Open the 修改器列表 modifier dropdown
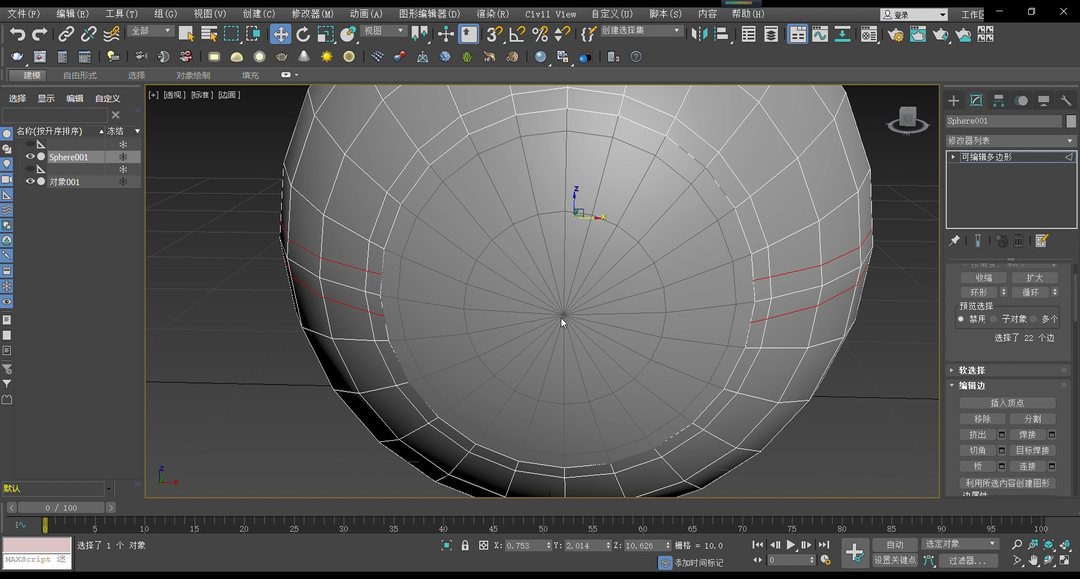 click(1010, 141)
